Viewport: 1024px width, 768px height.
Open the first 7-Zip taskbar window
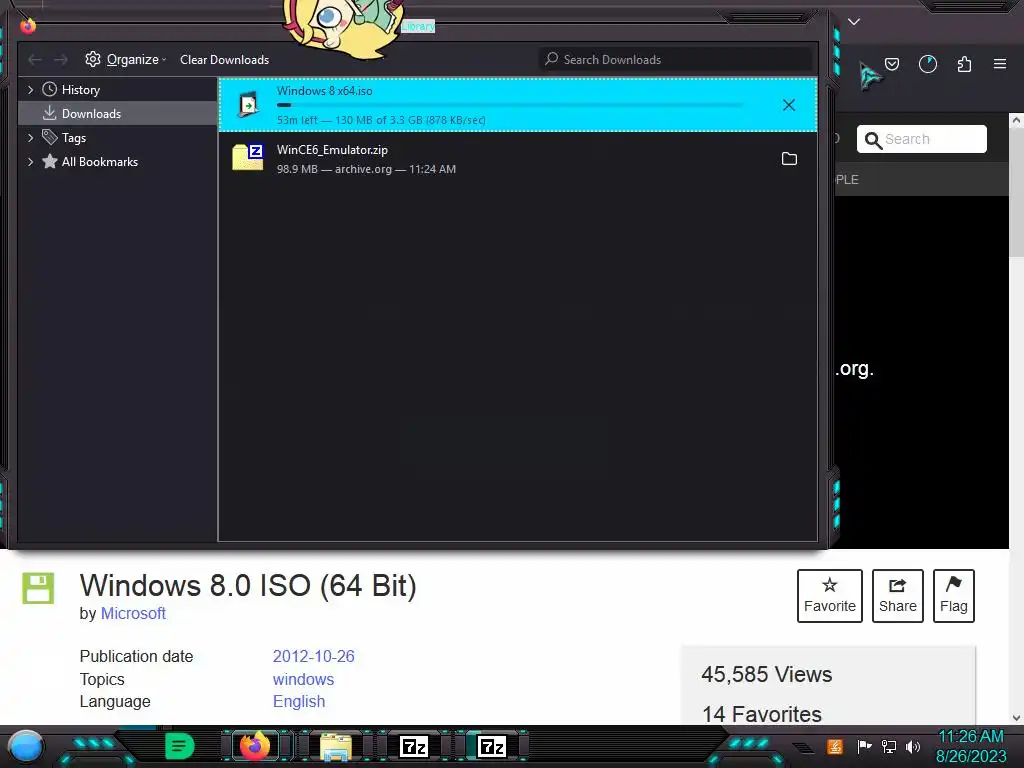click(414, 746)
